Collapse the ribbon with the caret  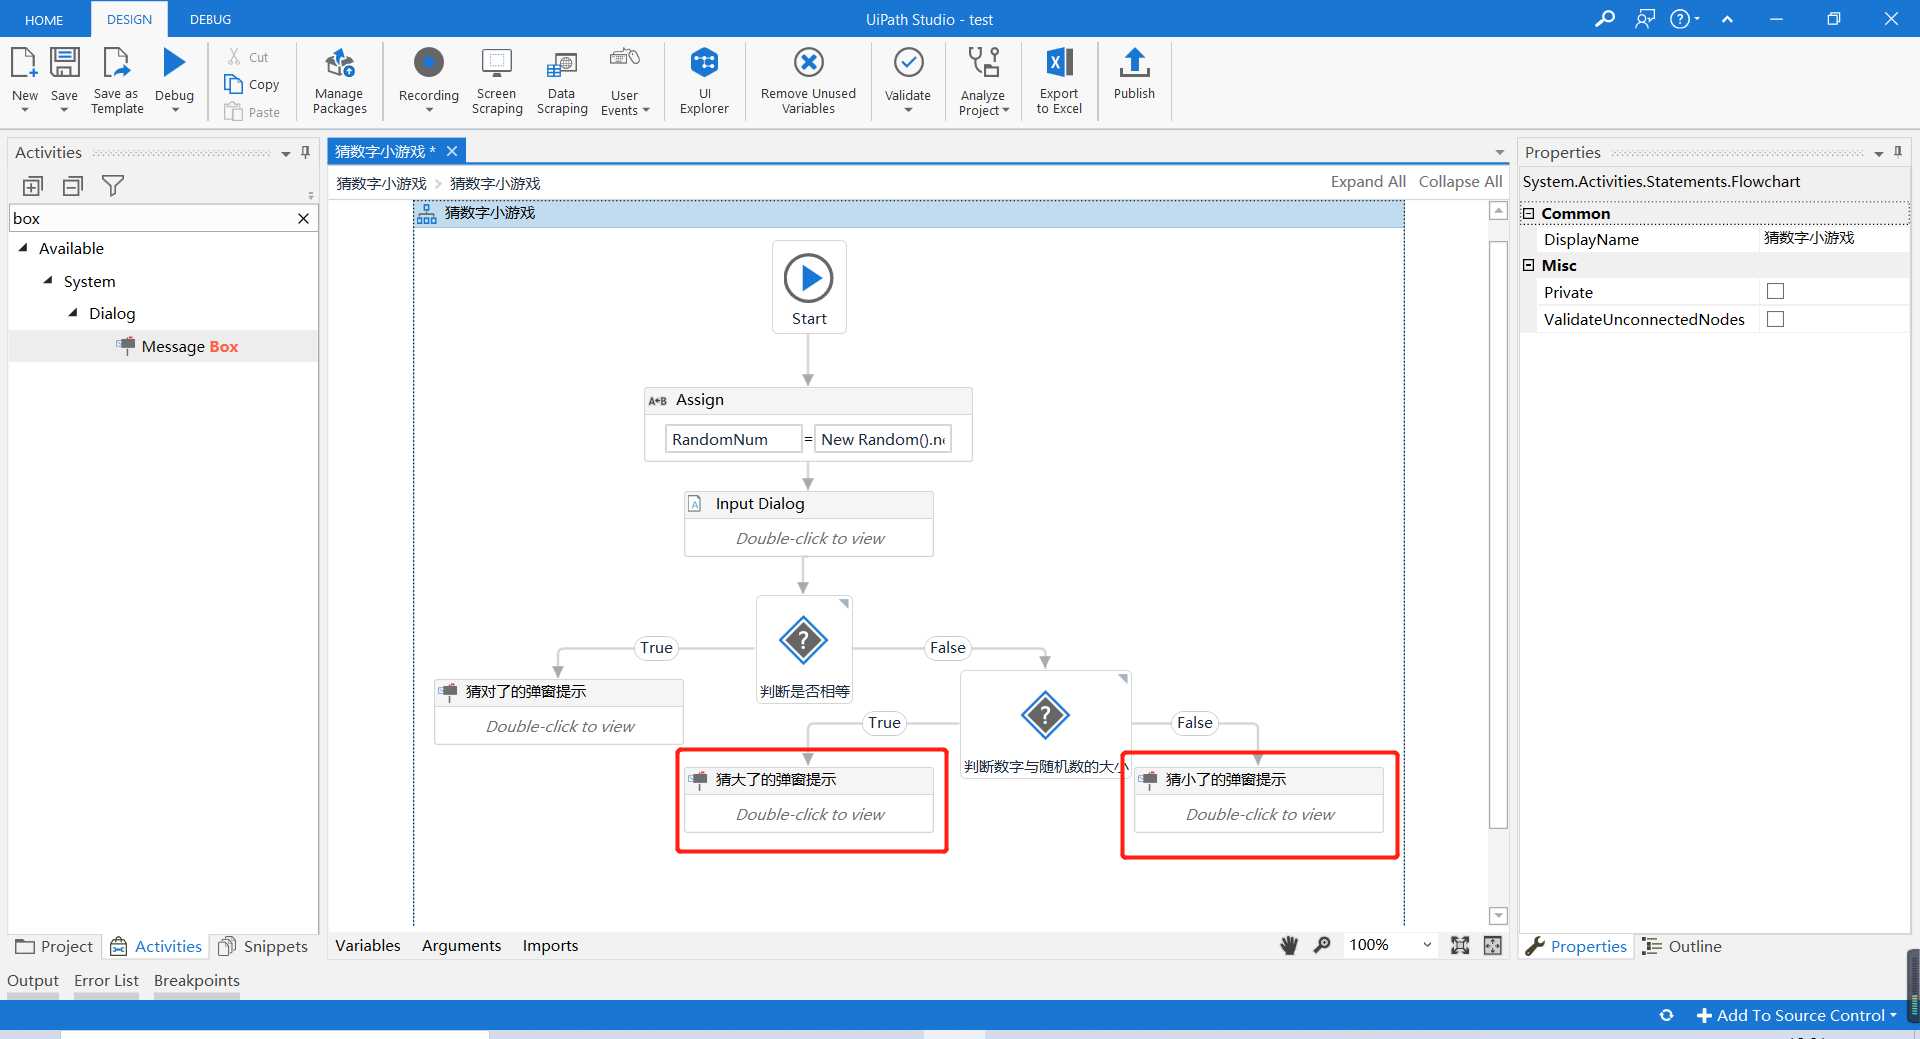point(1727,19)
